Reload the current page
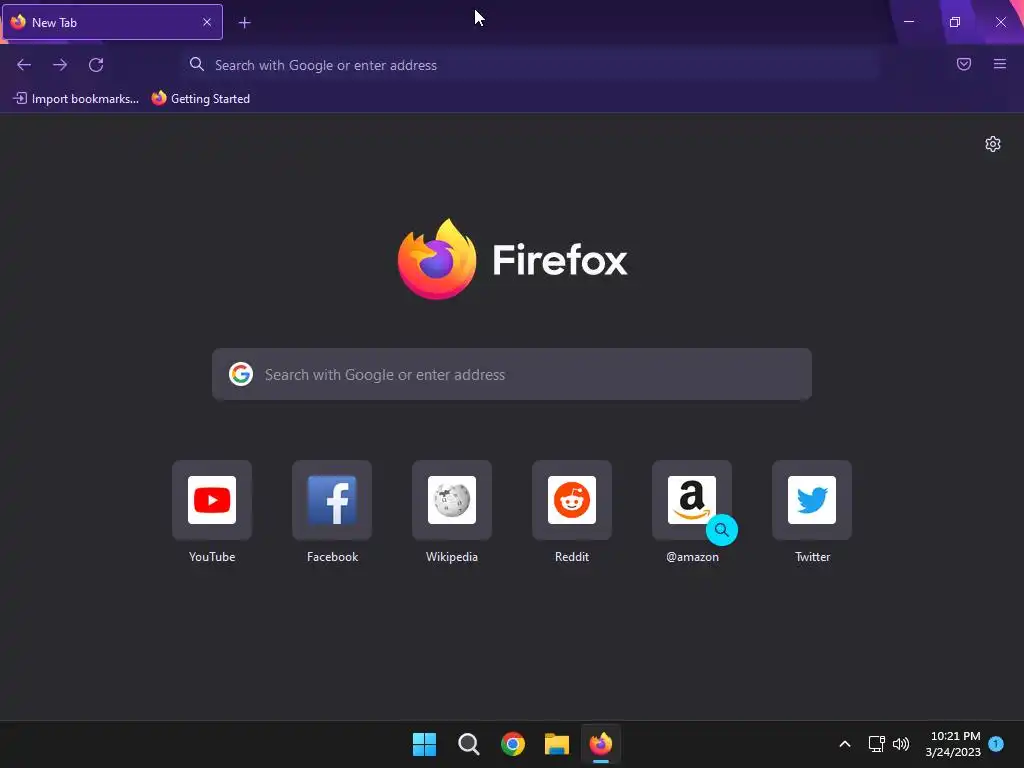The height and width of the screenshot is (768, 1024). [x=96, y=65]
